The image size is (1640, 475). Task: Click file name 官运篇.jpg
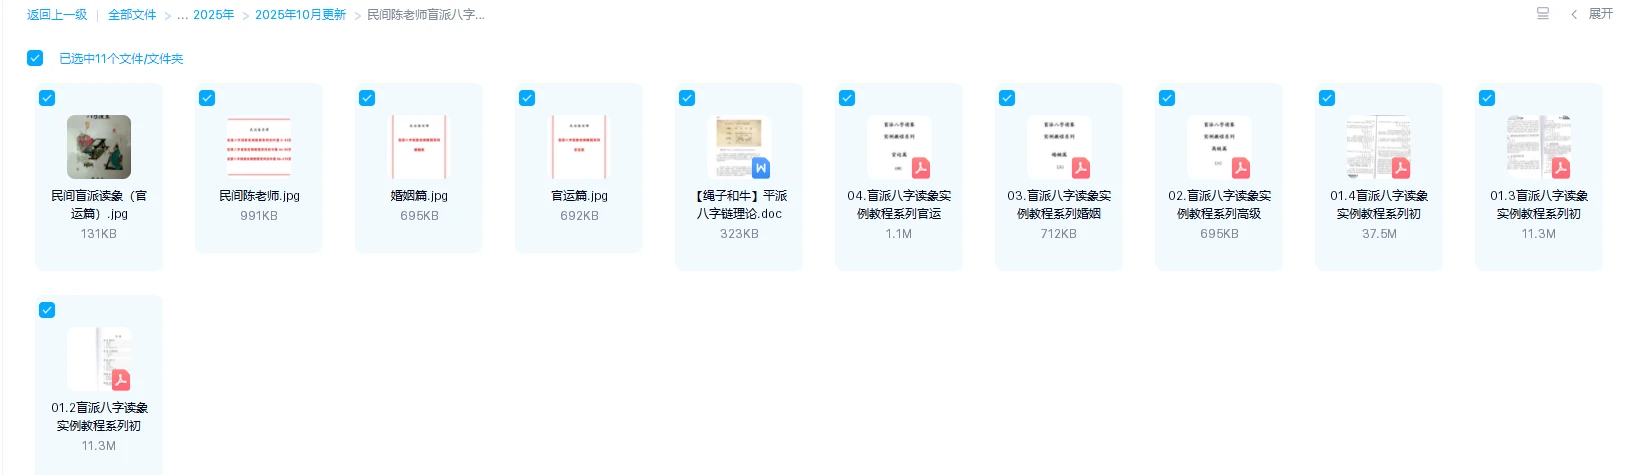tap(579, 196)
